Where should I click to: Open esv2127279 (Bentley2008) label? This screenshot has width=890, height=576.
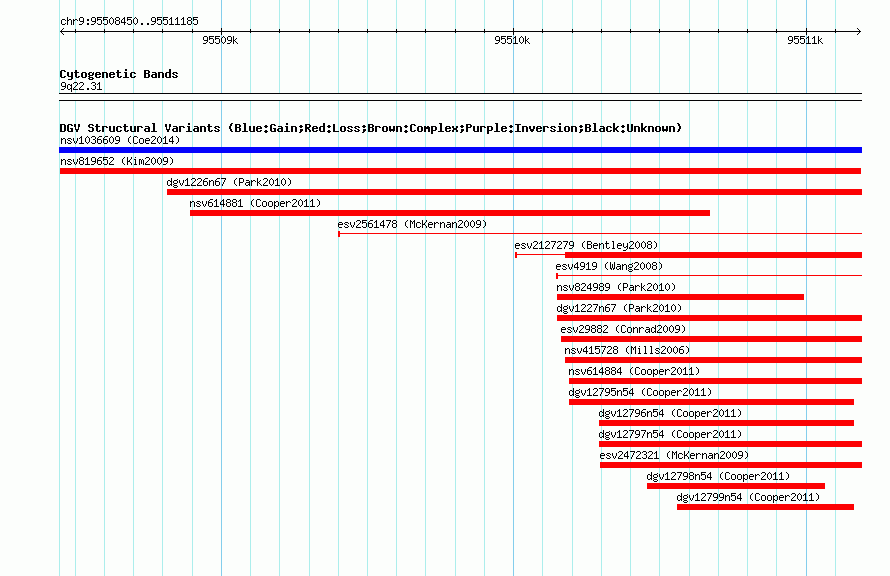pyautogui.click(x=586, y=245)
